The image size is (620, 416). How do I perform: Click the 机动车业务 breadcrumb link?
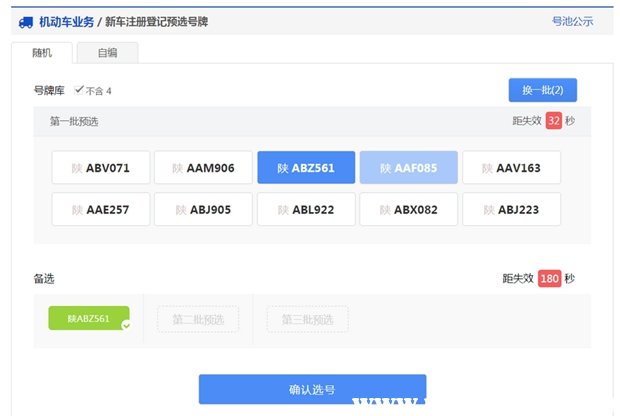[66, 21]
